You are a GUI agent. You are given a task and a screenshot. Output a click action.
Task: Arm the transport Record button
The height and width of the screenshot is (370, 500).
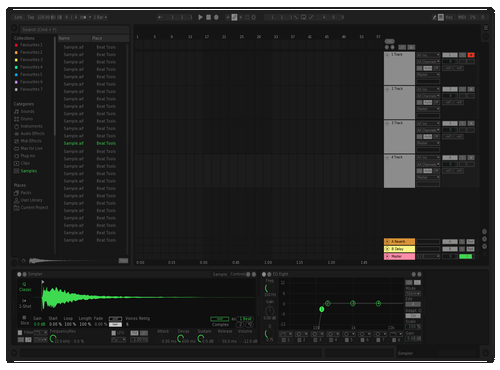click(x=216, y=17)
